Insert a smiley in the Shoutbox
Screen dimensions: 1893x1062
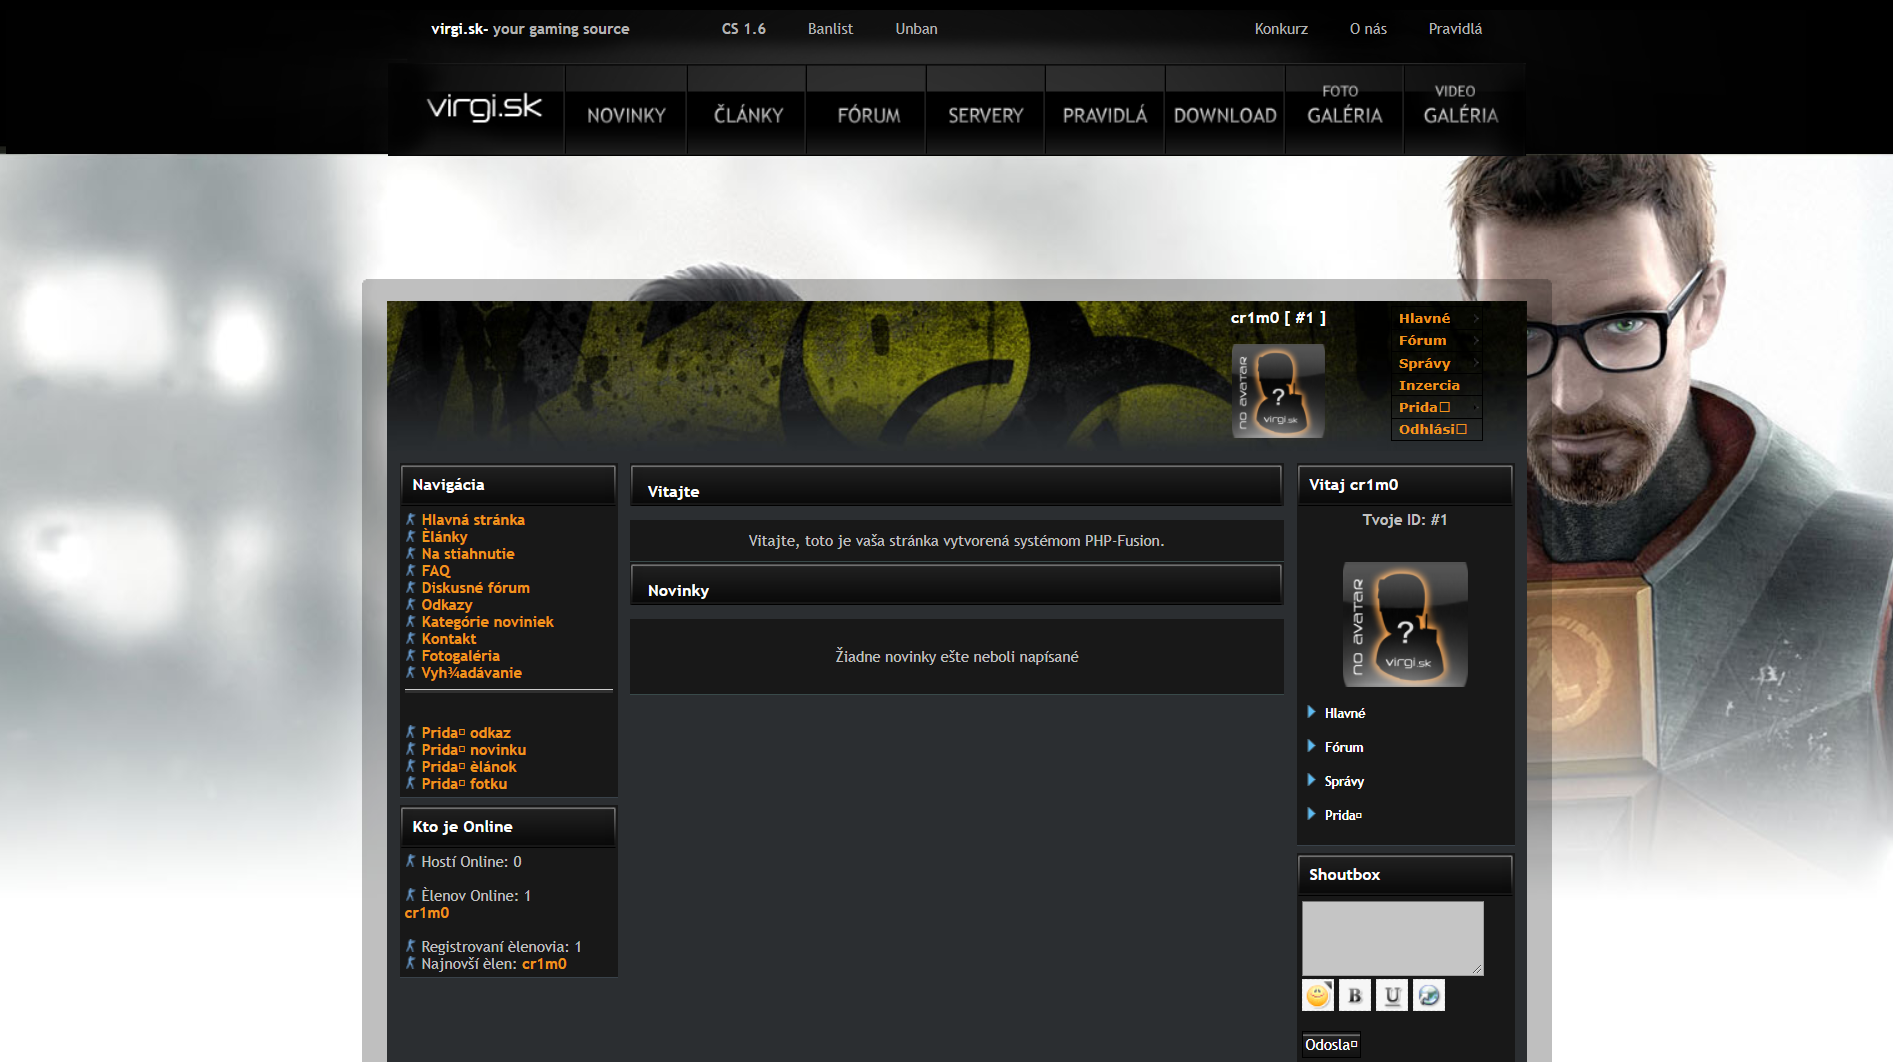(1318, 995)
